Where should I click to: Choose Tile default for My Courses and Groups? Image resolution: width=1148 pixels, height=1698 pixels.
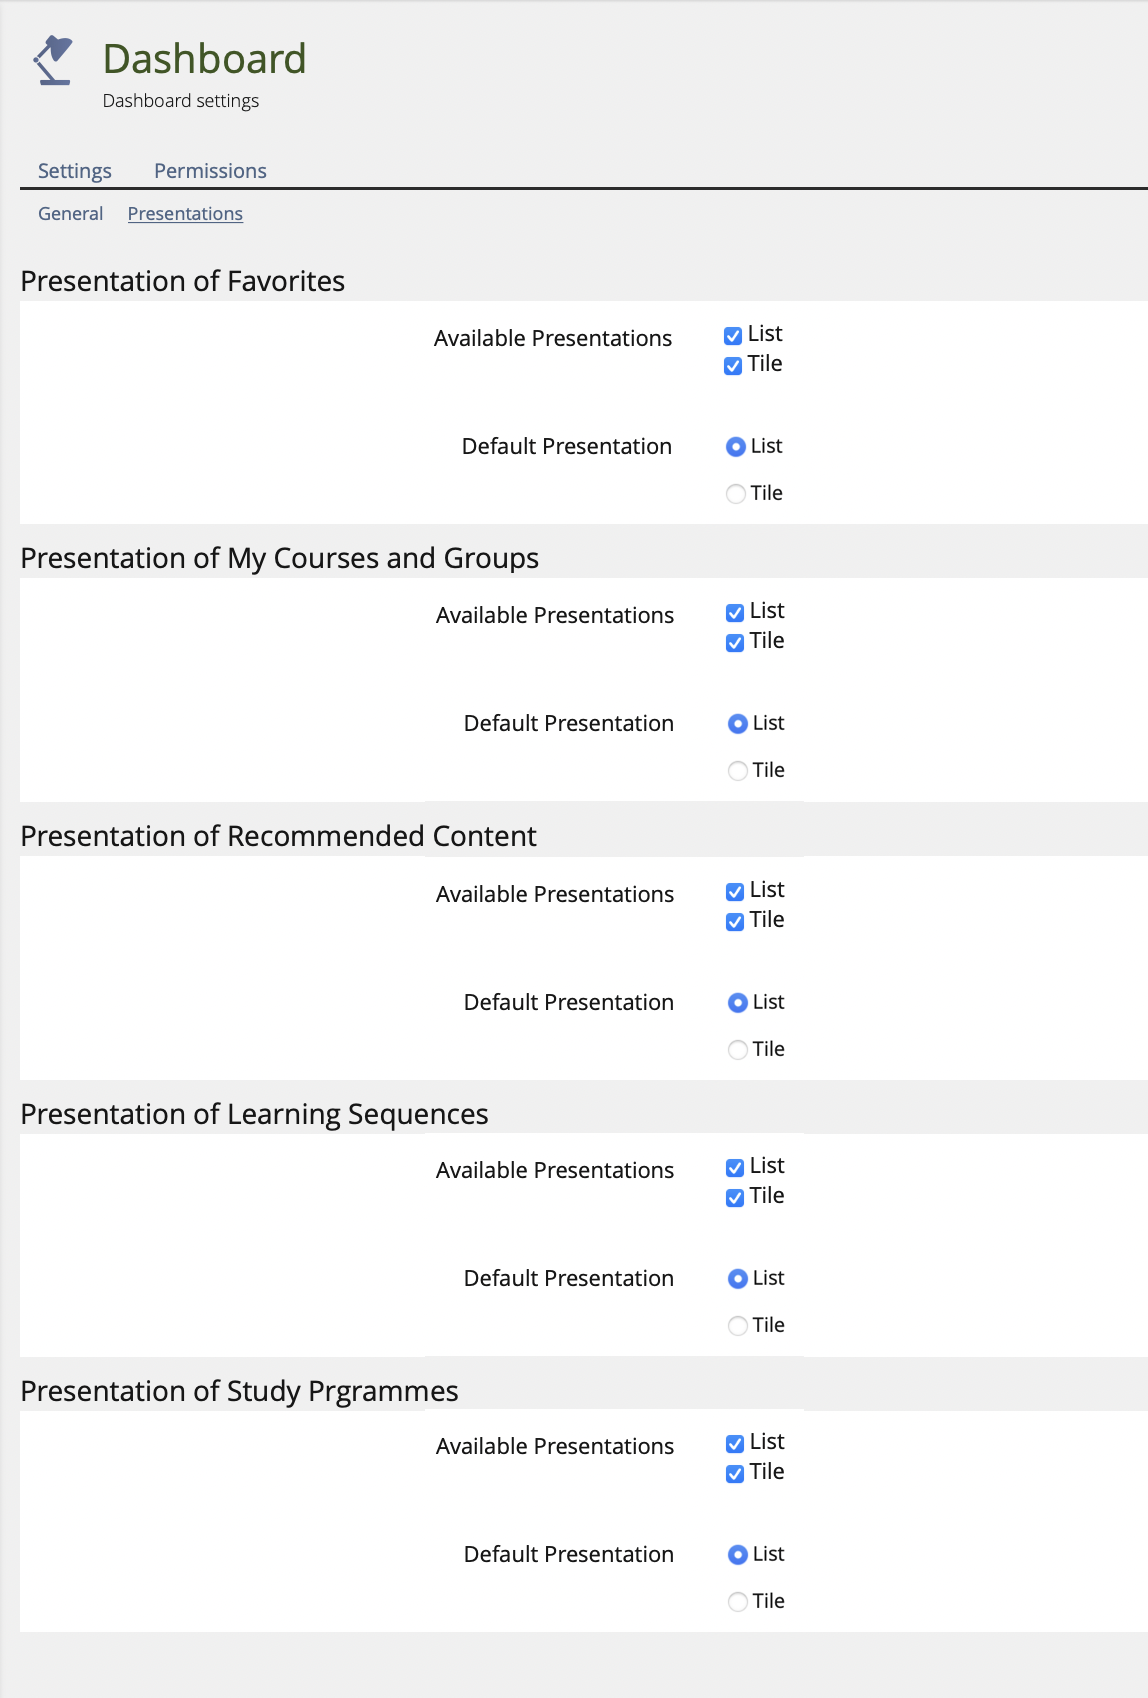738,771
